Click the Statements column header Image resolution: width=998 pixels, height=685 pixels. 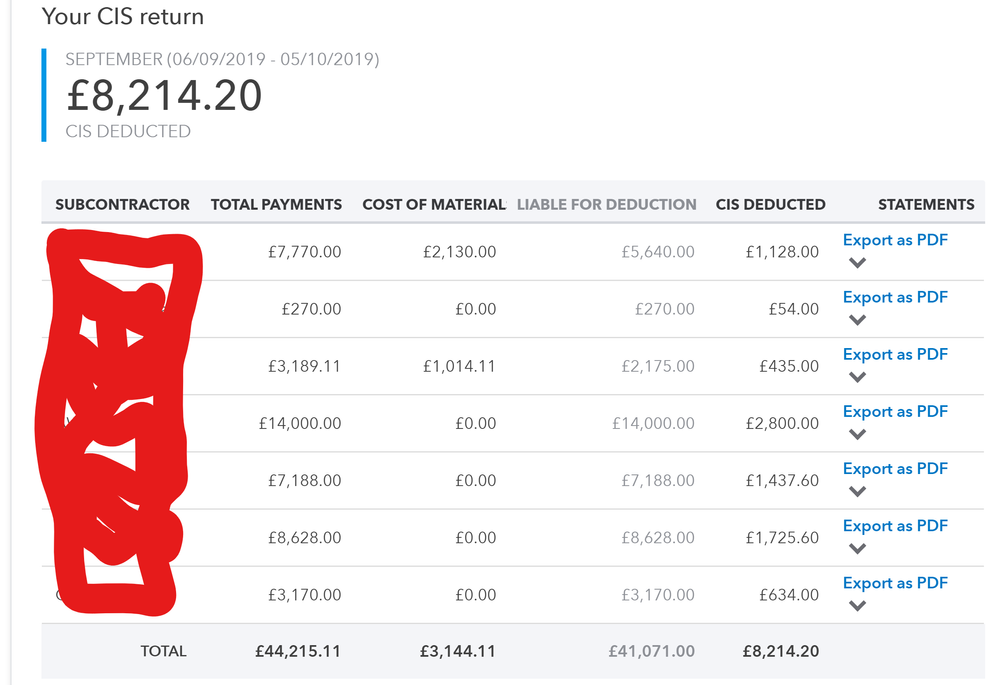tap(926, 204)
